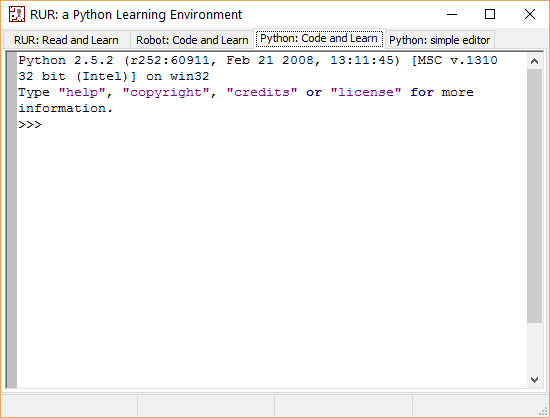Maximize the RUR window
Viewport: 550px width, 418px height.
(x=490, y=14)
